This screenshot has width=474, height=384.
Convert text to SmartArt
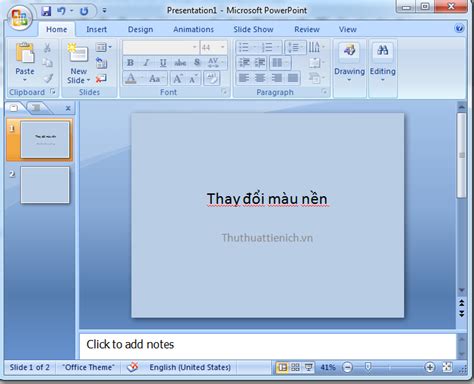pos(316,79)
